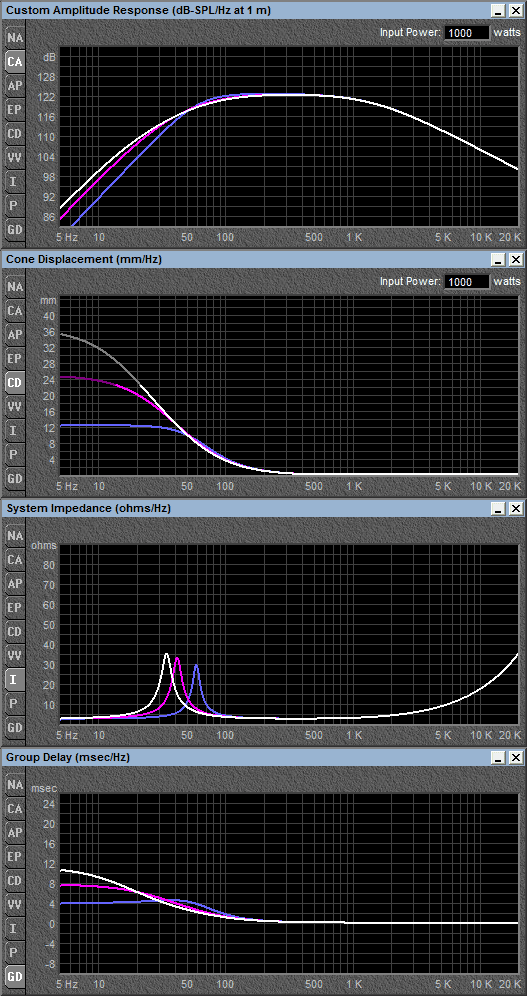Viewport: 527px width, 996px height.
Task: Minimize the Cone Displacement window
Action: tap(499, 260)
